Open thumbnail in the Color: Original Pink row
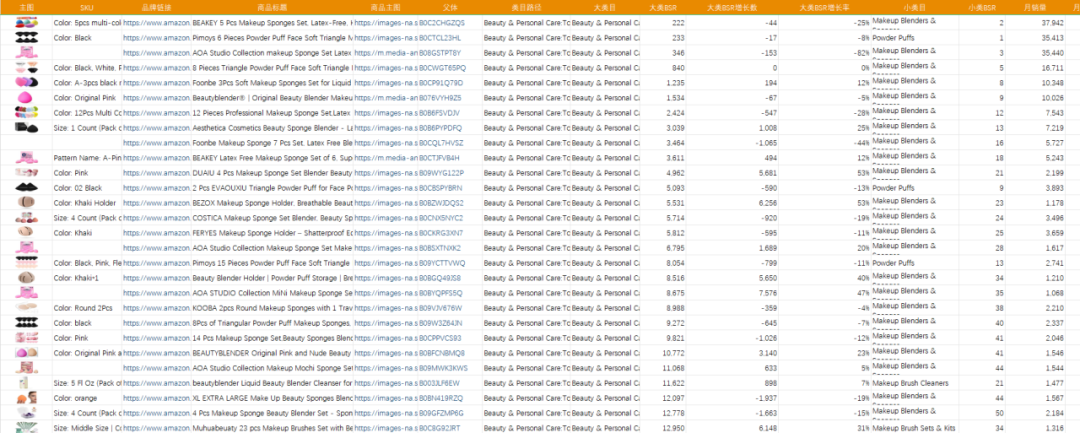Screen dimensions: 1080x433 [26, 98]
